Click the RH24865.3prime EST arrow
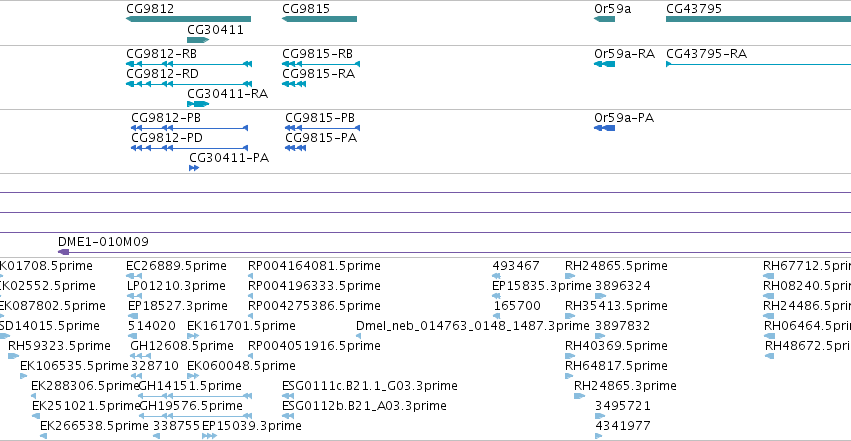The width and height of the screenshot is (851, 441). tap(580, 396)
